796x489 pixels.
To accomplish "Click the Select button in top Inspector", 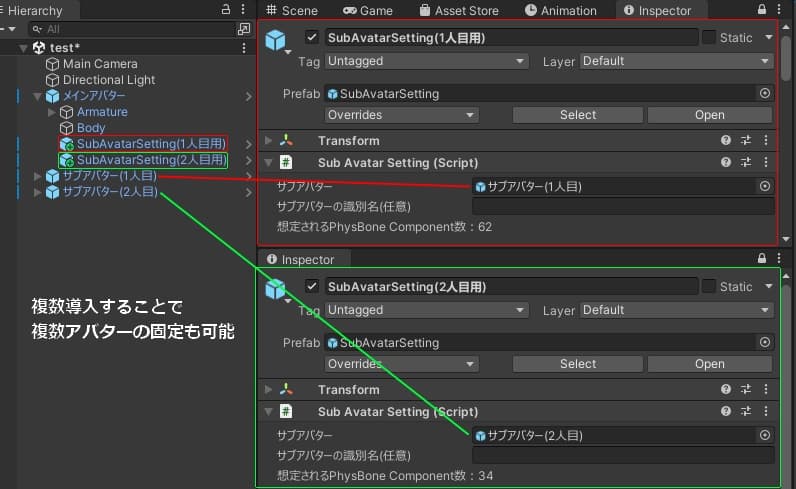I will pyautogui.click(x=577, y=115).
